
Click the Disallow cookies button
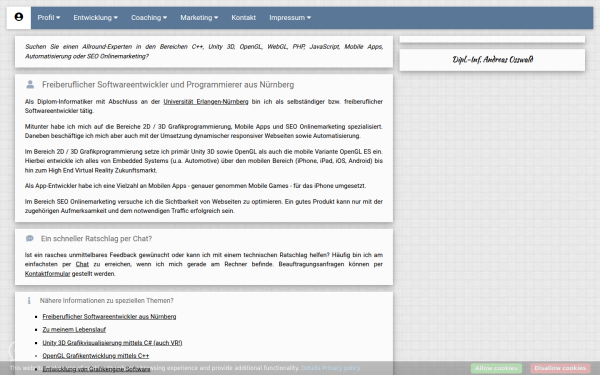click(560, 368)
